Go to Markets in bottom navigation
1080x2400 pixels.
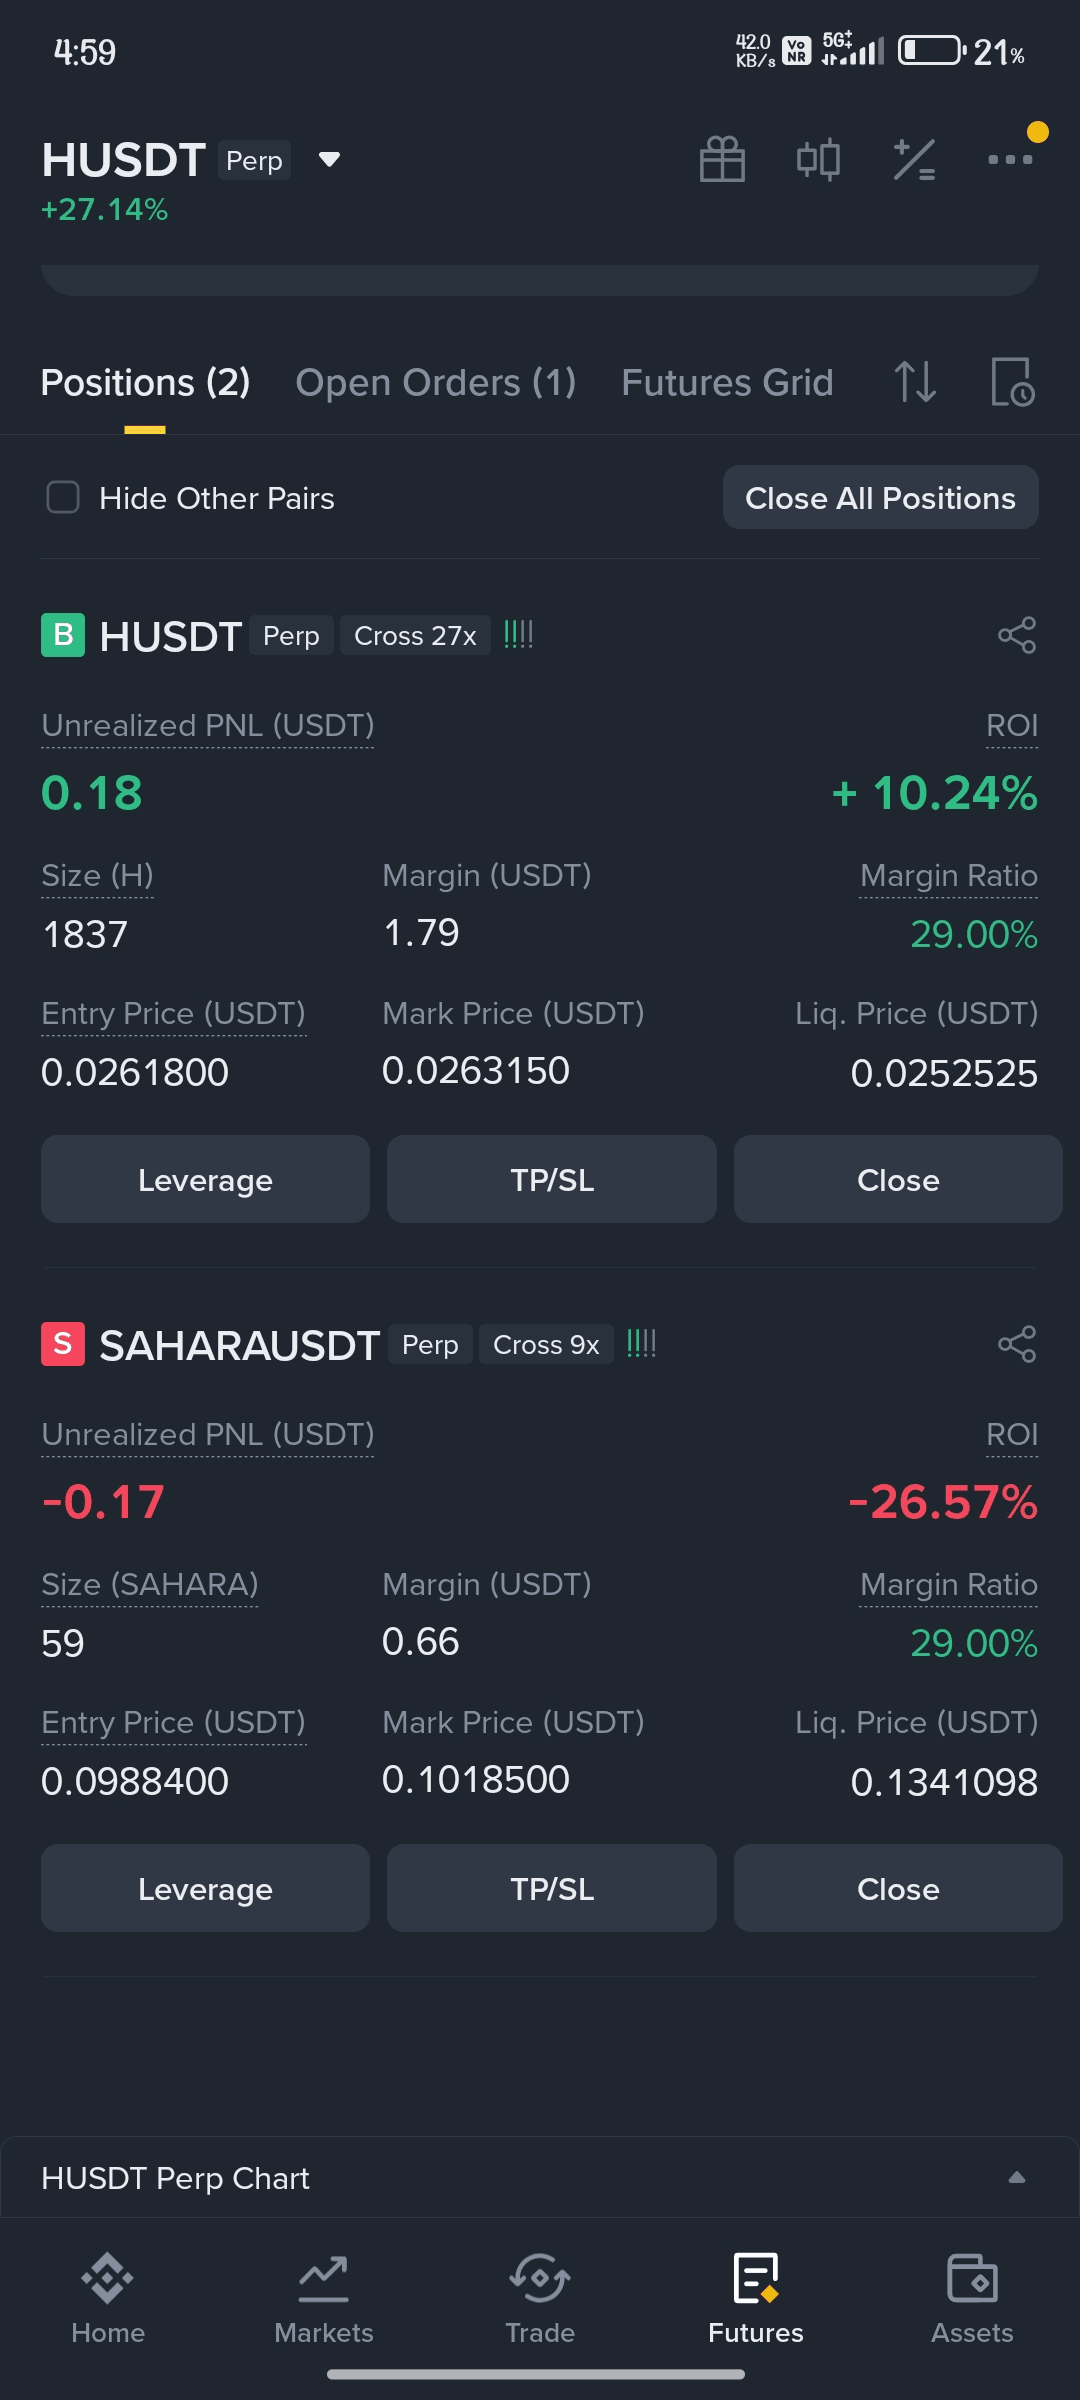(324, 2298)
